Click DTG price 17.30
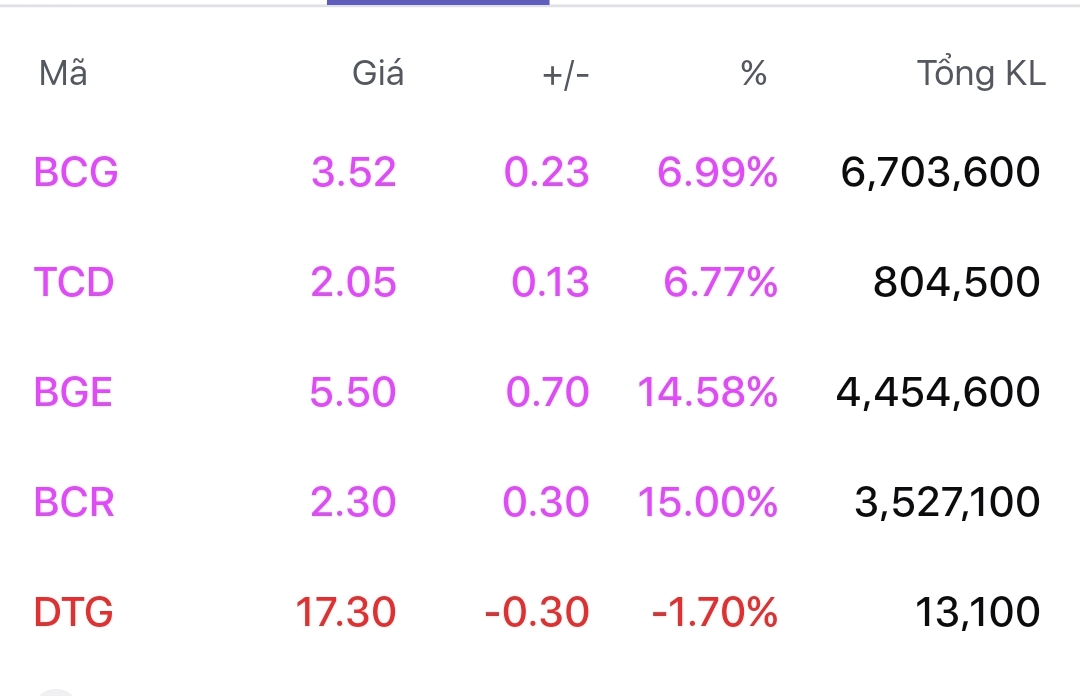This screenshot has height=696, width=1080. pos(345,611)
